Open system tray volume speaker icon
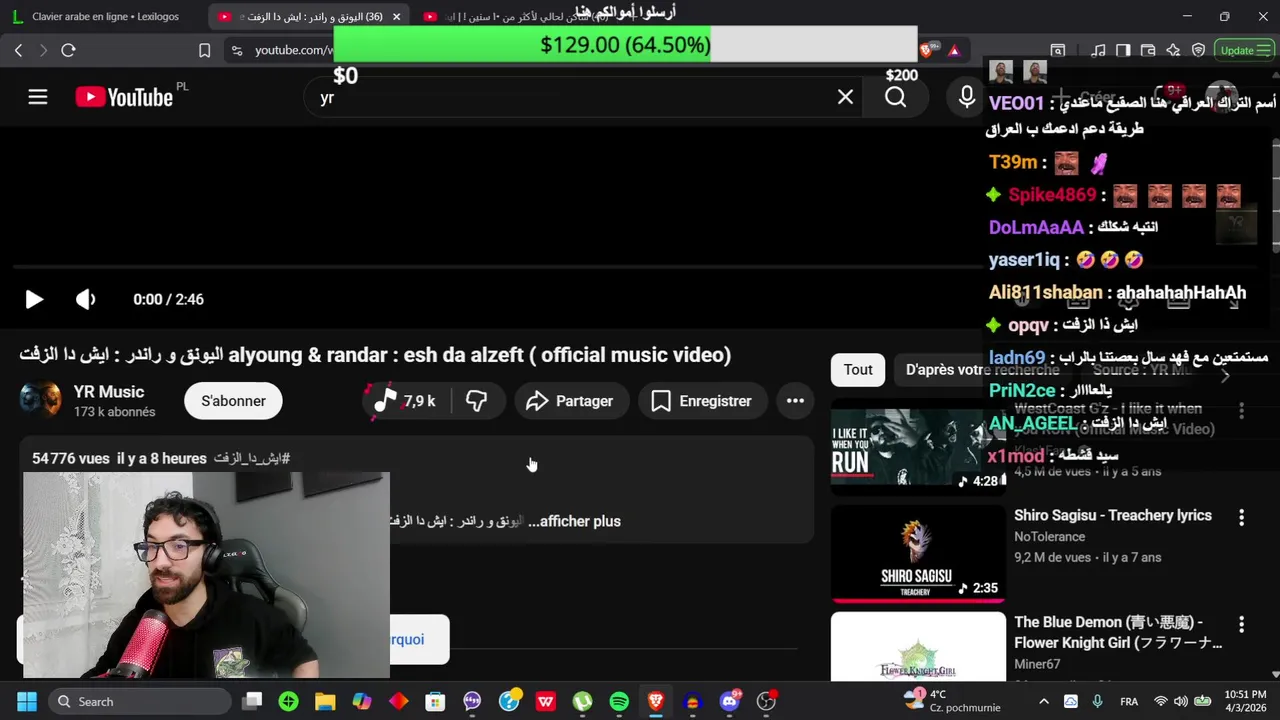This screenshot has width=1280, height=720. pos(1181,702)
